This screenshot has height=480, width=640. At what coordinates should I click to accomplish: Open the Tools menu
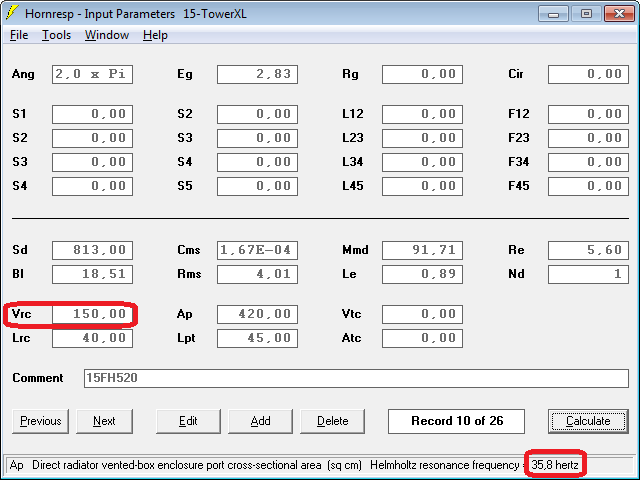point(56,35)
